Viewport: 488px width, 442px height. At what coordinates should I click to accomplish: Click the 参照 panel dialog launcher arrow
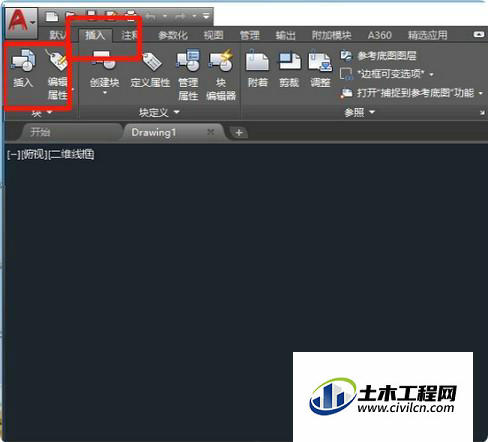click(482, 113)
